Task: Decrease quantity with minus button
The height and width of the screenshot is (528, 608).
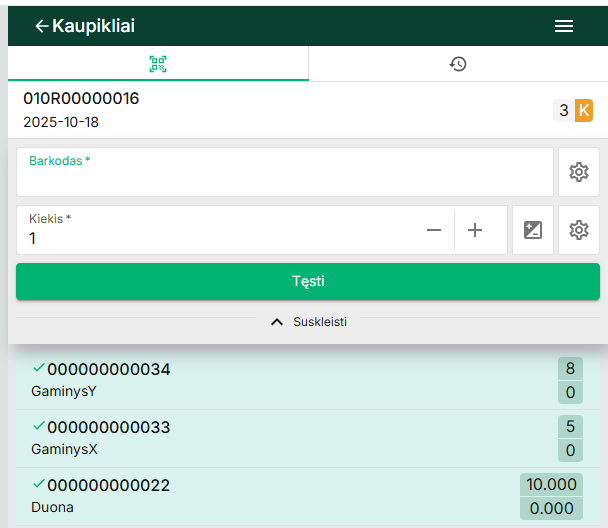Action: (x=434, y=230)
